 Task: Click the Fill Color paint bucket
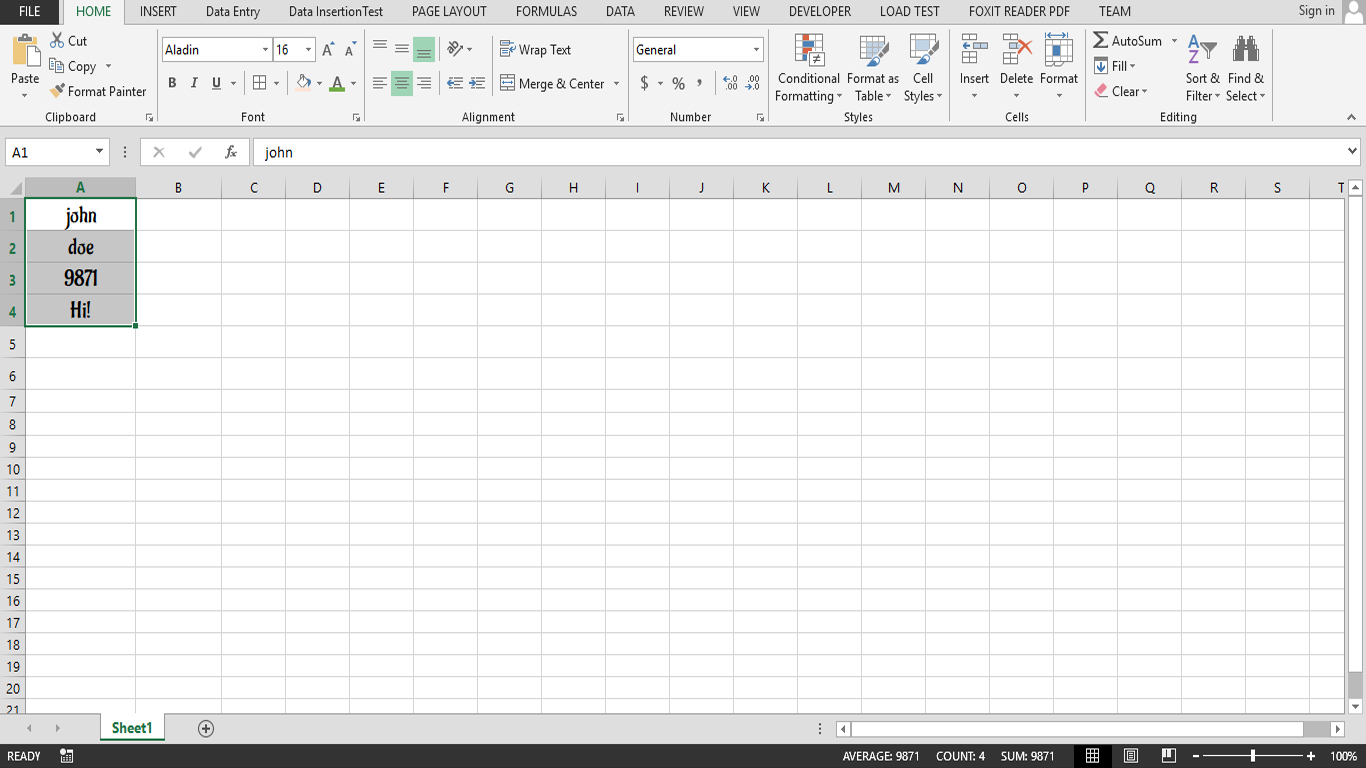(304, 83)
